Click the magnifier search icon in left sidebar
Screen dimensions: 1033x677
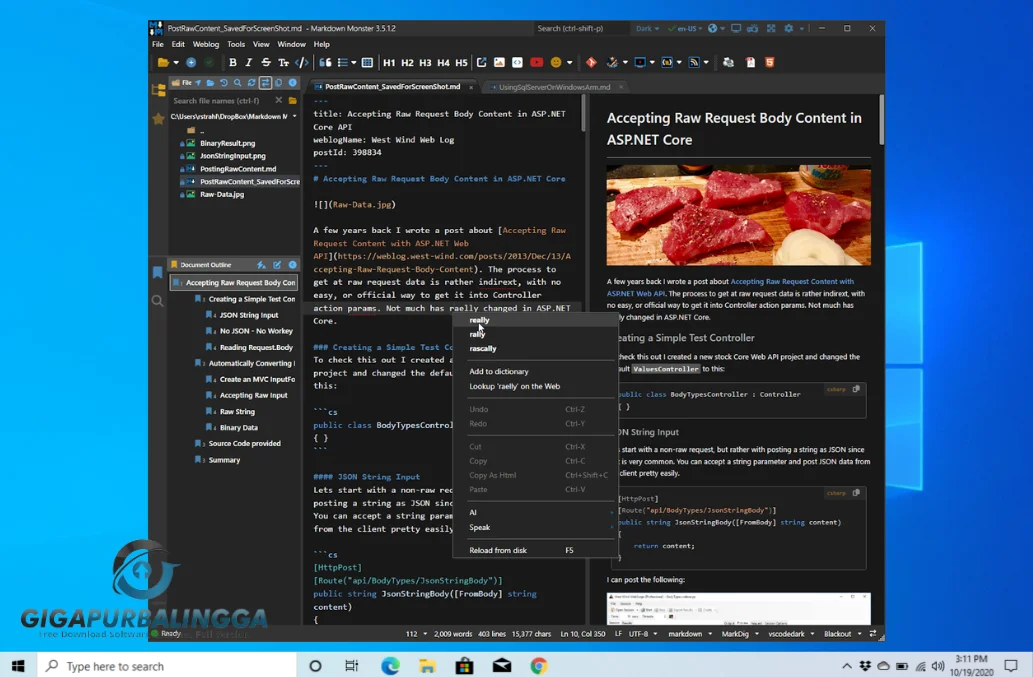(157, 301)
